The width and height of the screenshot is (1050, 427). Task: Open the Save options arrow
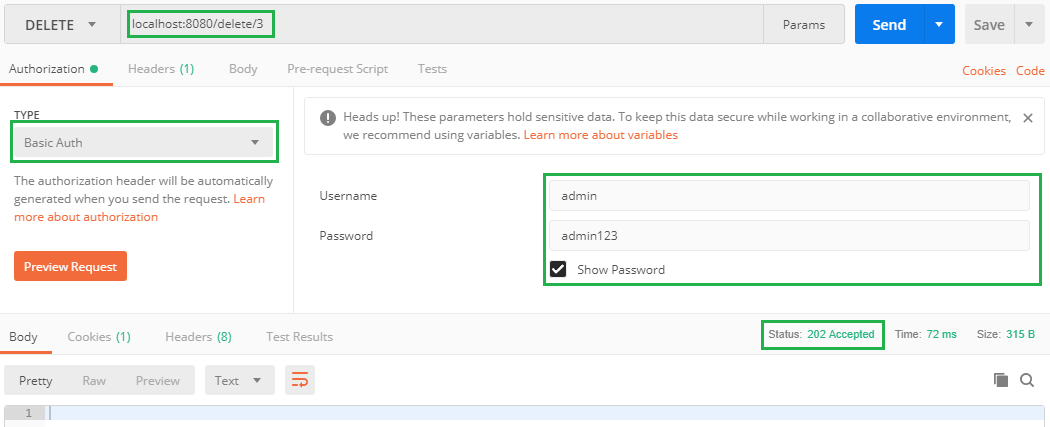1029,25
